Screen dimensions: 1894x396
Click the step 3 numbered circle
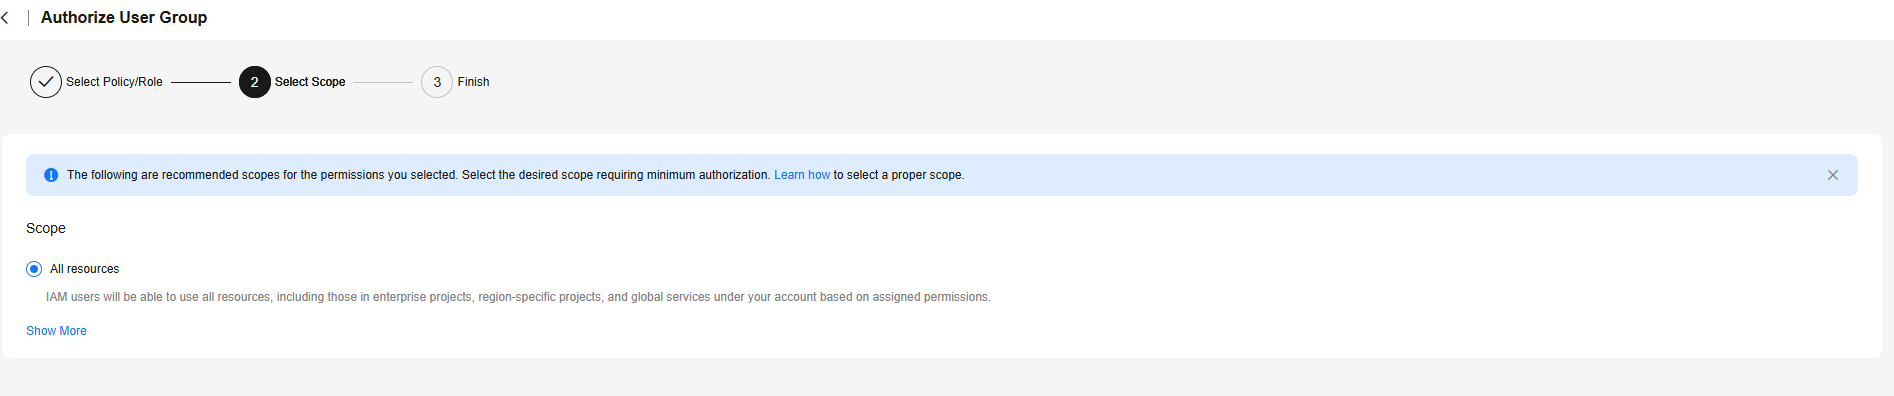pos(437,82)
